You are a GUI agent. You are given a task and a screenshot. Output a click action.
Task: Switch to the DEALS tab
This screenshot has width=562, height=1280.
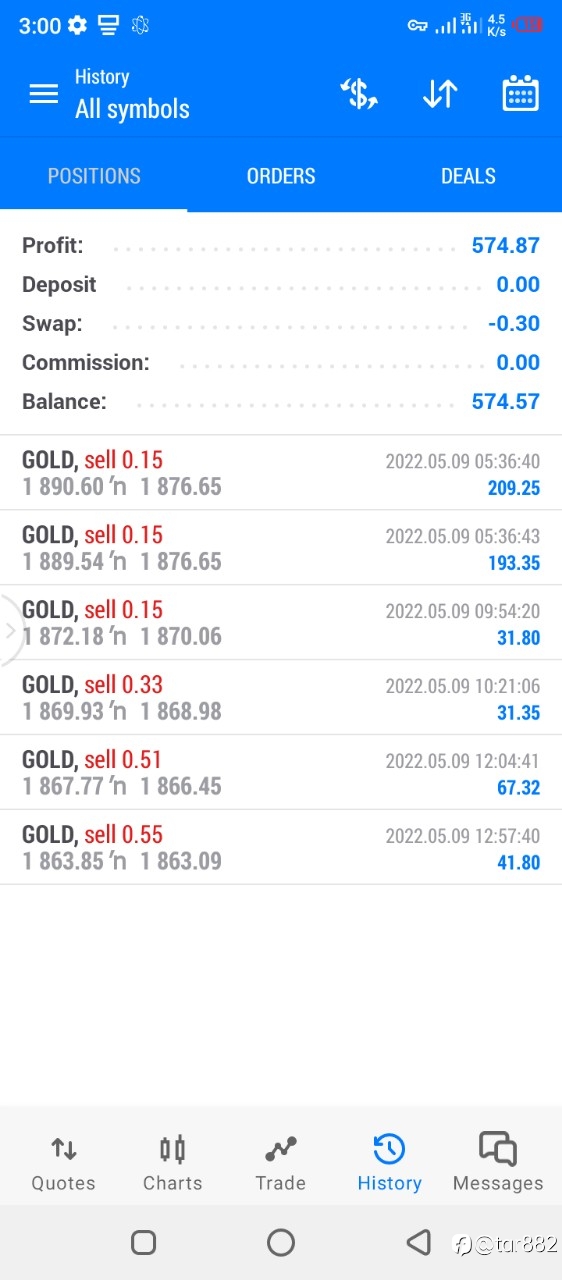pyautogui.click(x=468, y=176)
